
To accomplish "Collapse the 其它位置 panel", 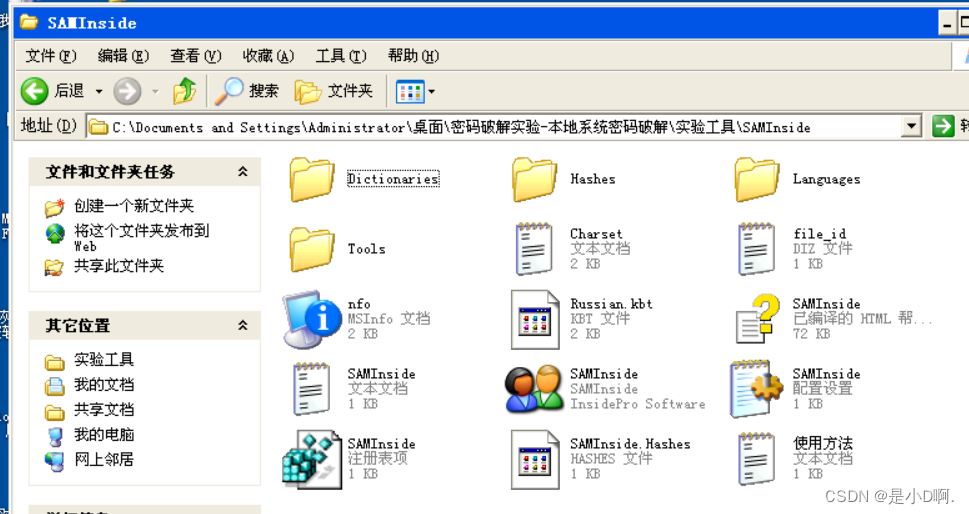I will [x=243, y=326].
